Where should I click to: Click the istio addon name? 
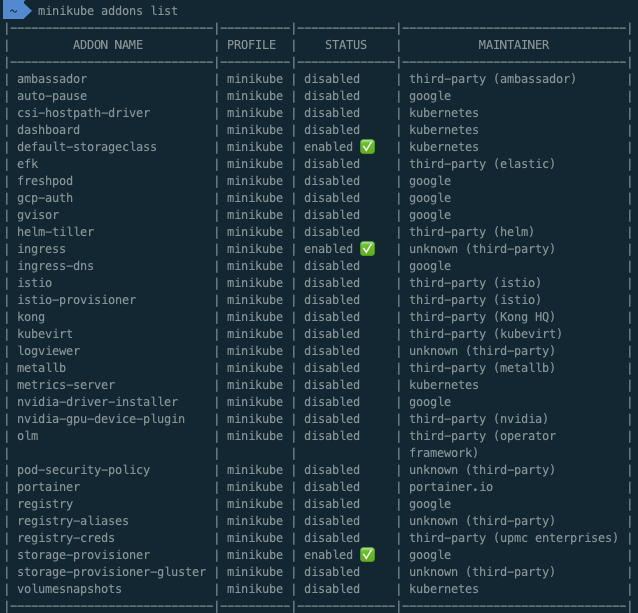(x=35, y=283)
